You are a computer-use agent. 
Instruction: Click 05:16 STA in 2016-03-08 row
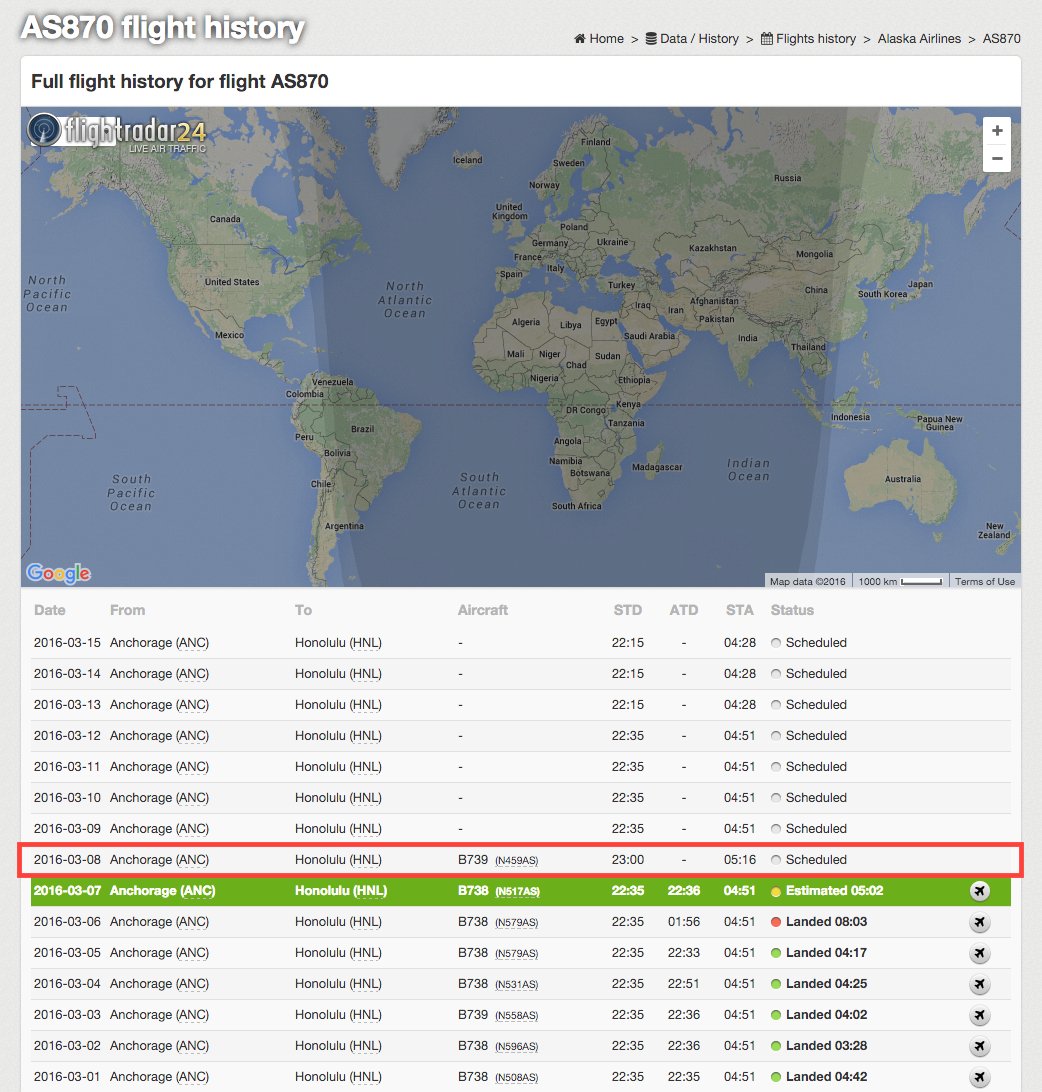coord(740,860)
